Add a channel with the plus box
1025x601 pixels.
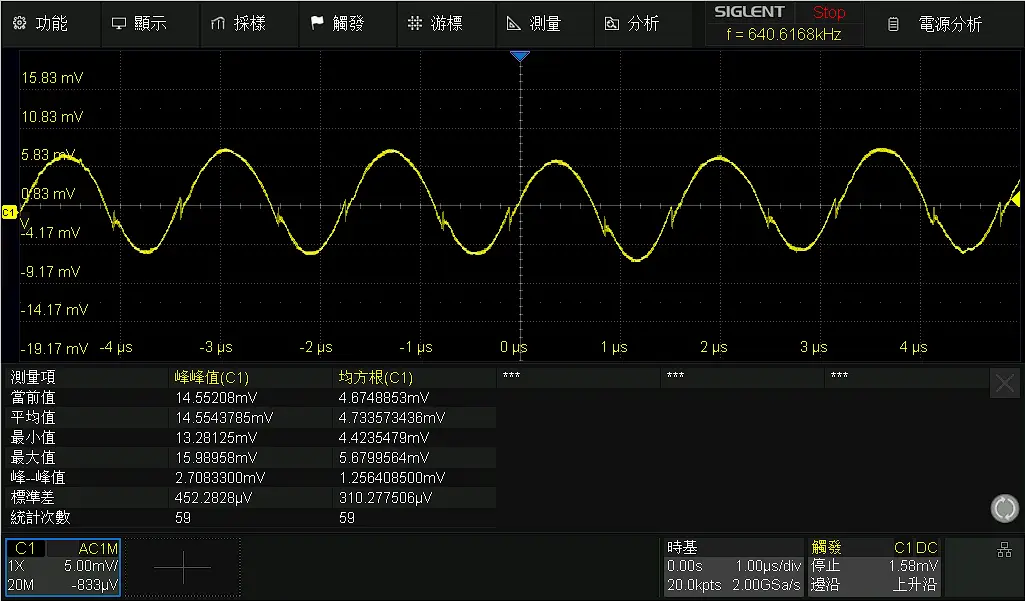click(x=183, y=567)
